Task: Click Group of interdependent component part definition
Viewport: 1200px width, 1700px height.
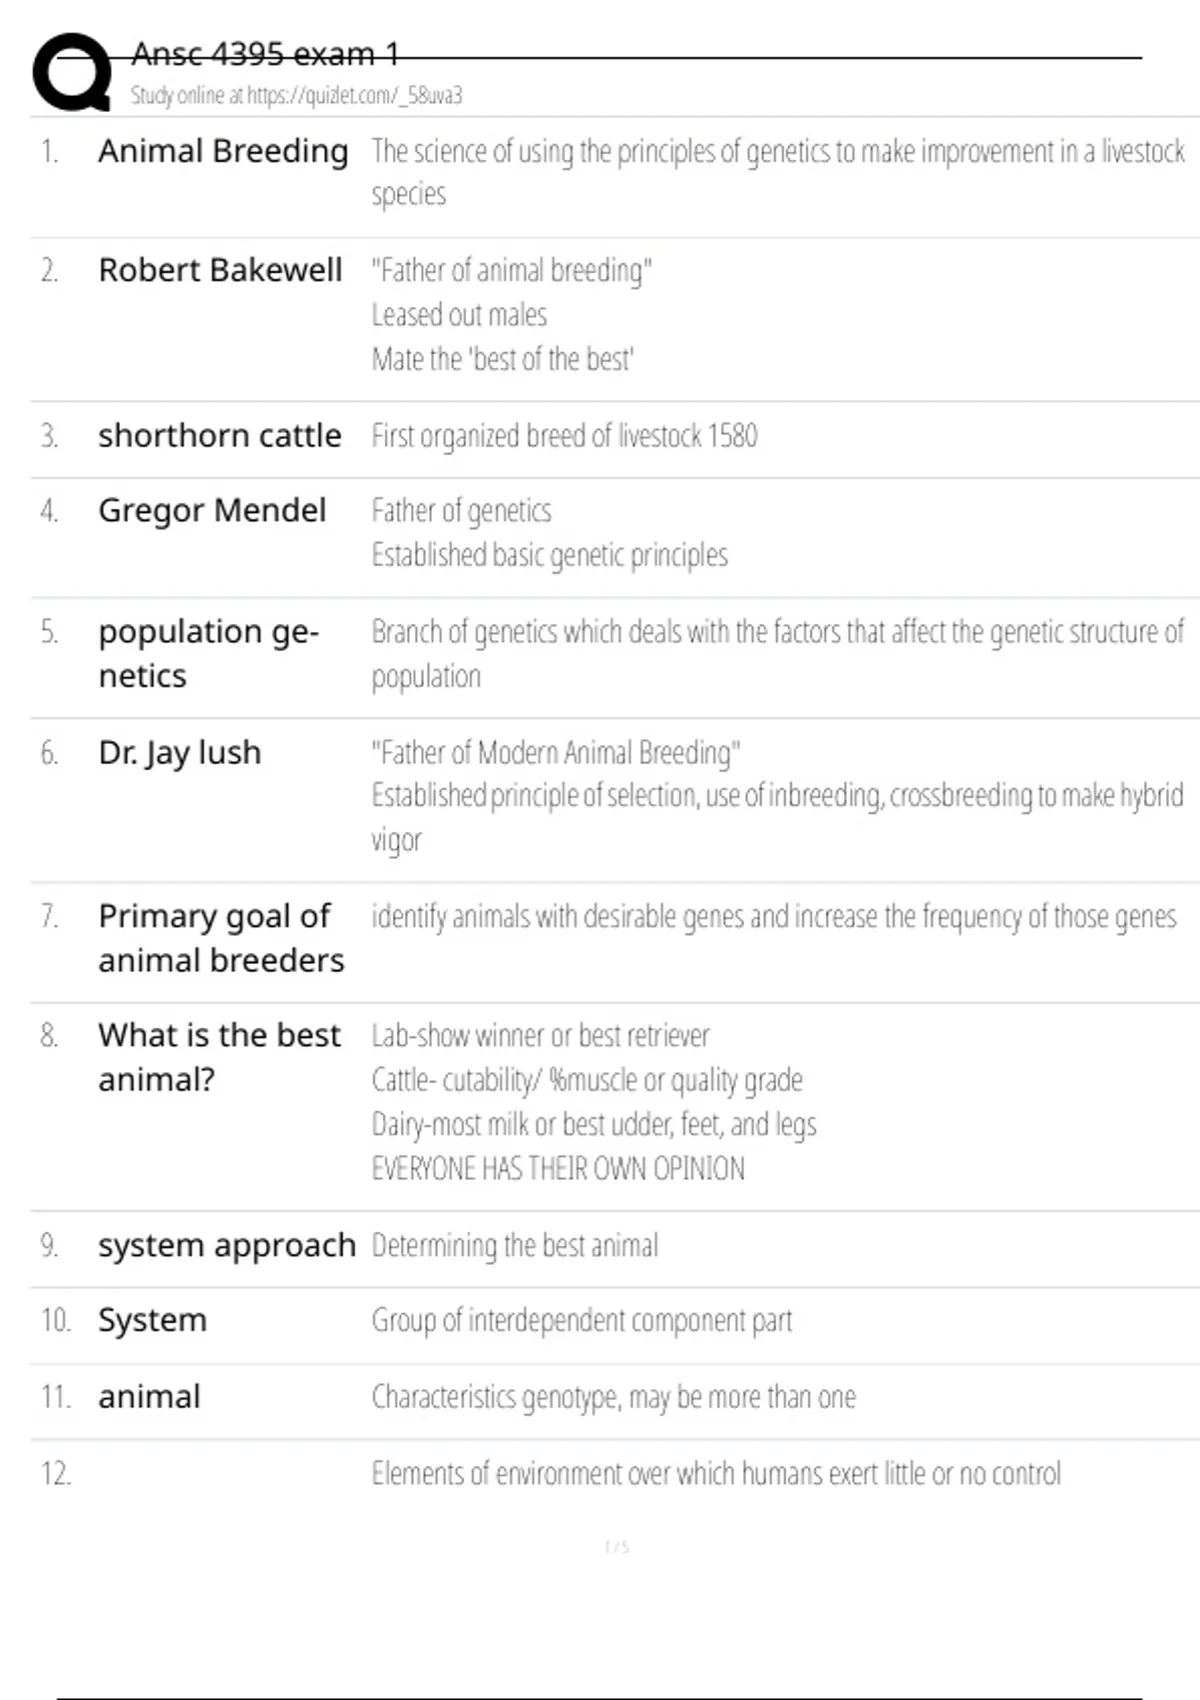Action: point(582,1321)
